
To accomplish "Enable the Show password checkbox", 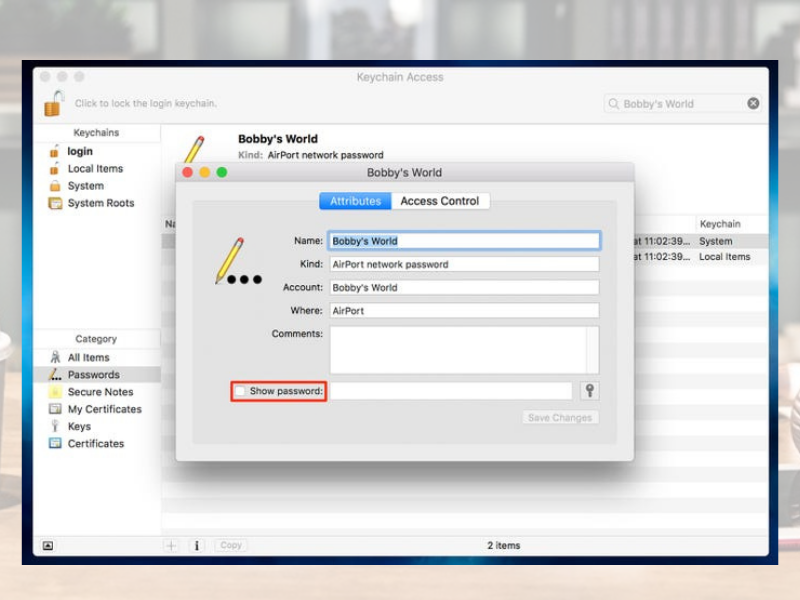I will pyautogui.click(x=240, y=391).
